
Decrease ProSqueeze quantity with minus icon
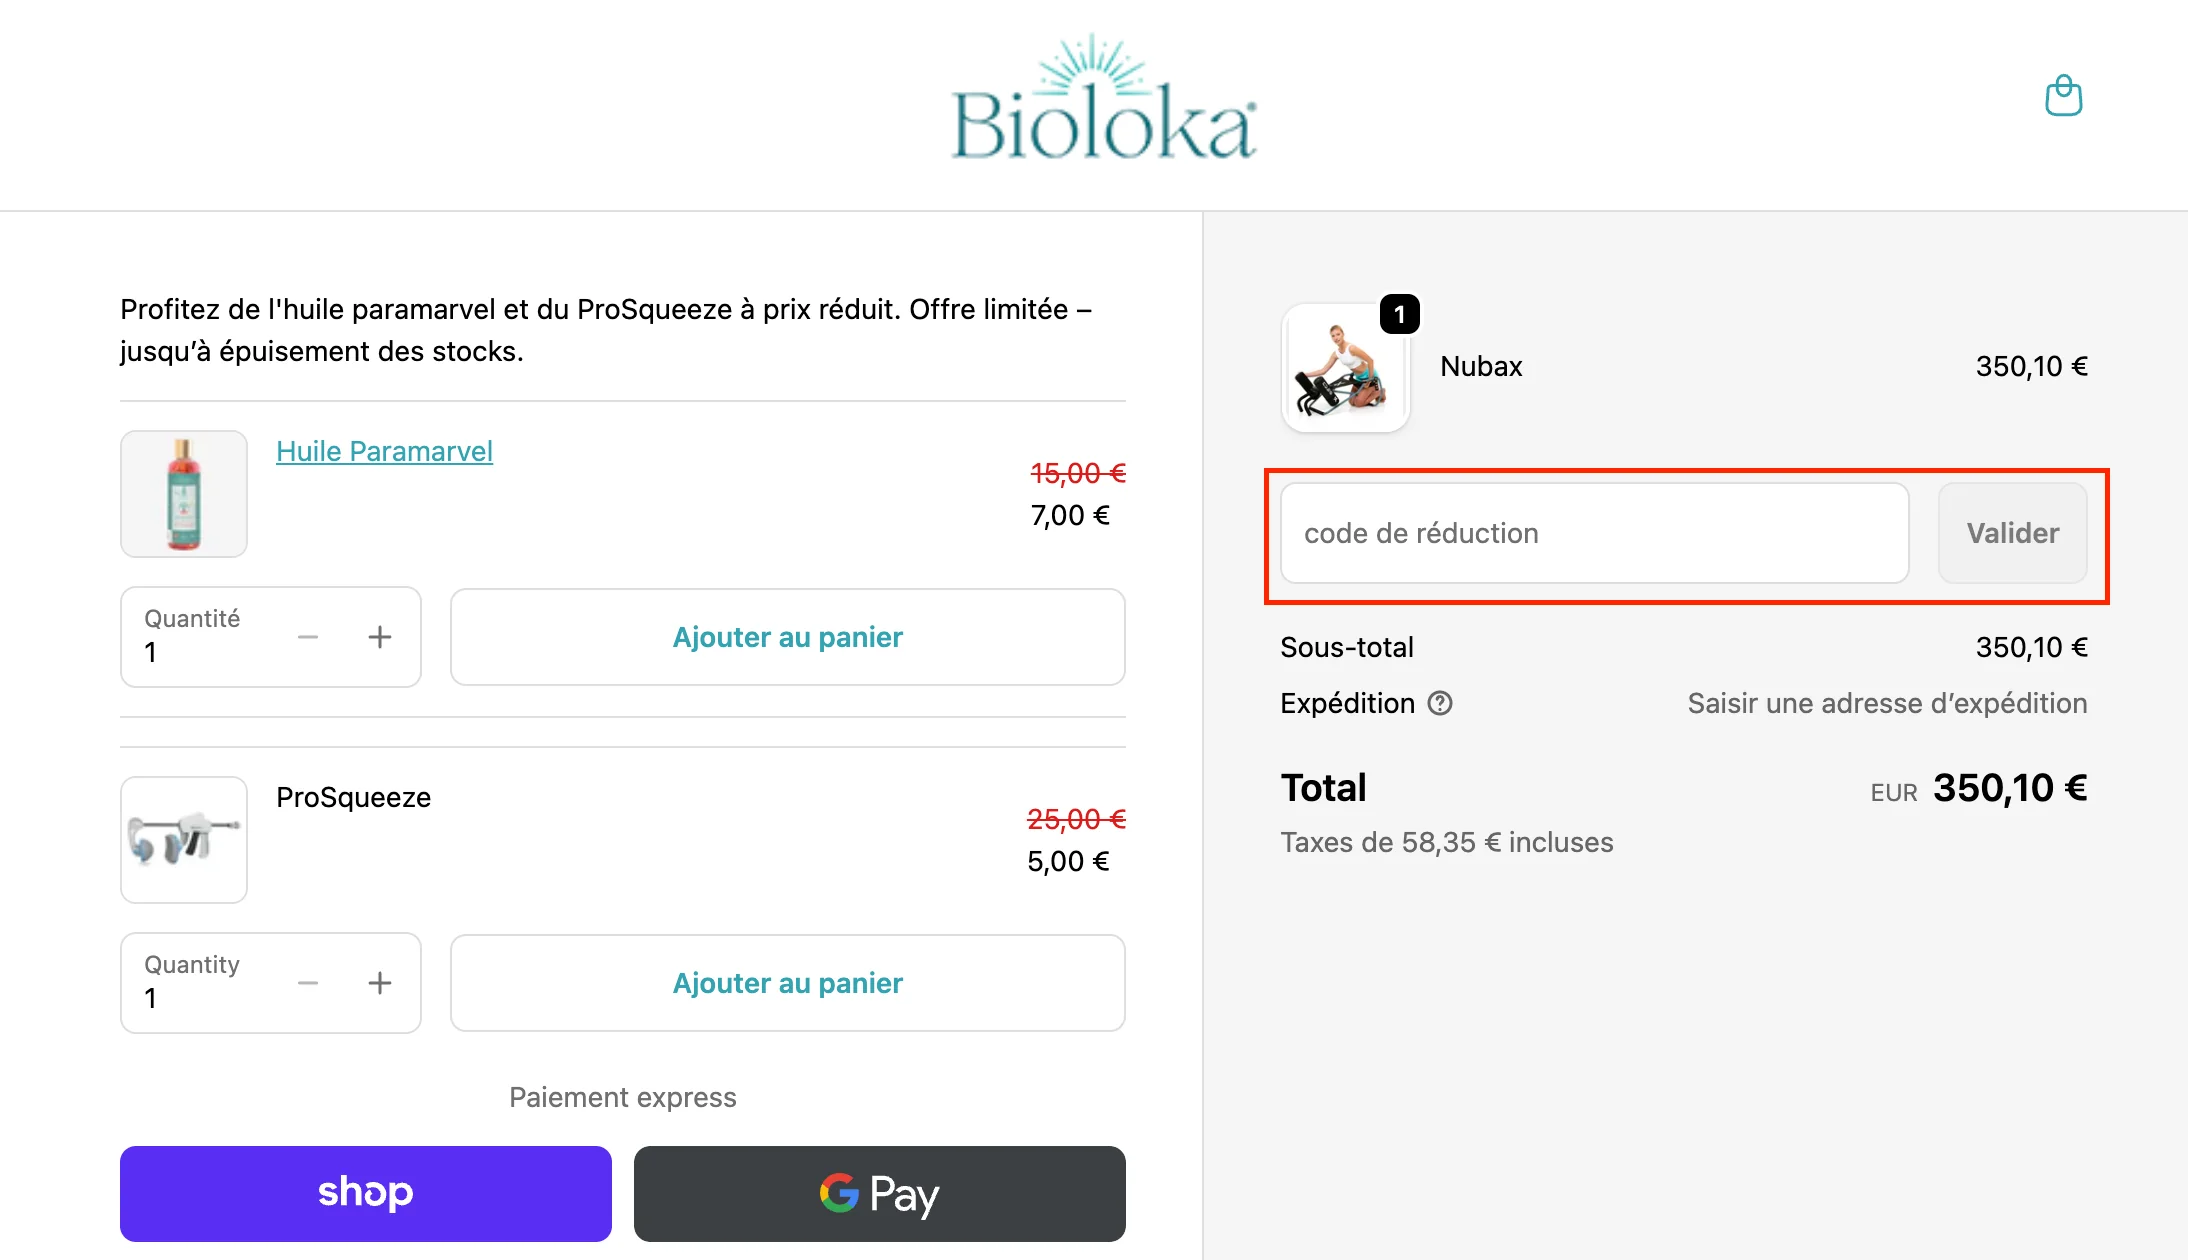click(x=308, y=983)
